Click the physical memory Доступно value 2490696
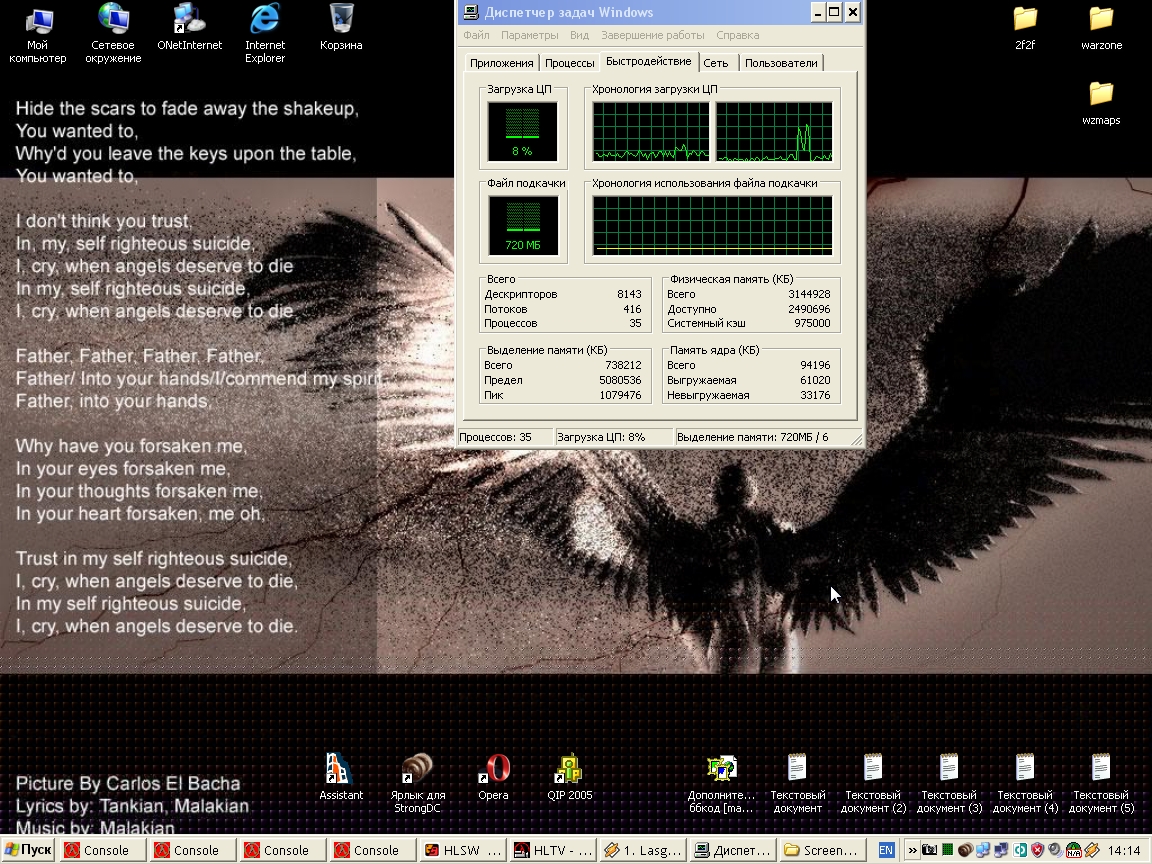The image size is (1152, 864). click(x=809, y=309)
